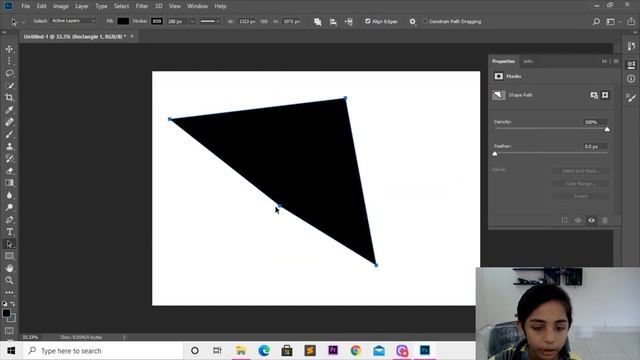Open Edit Toolbar three-dots menu

pos(9,293)
